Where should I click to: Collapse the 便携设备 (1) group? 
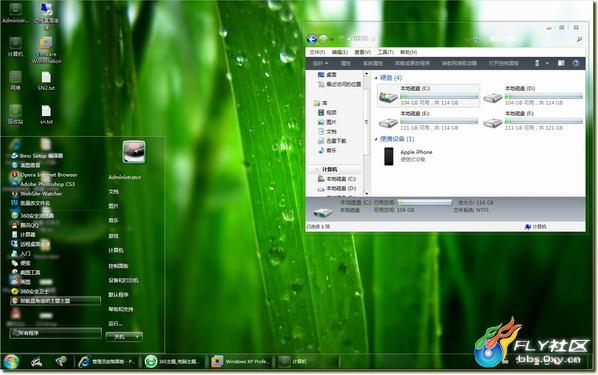[376, 139]
